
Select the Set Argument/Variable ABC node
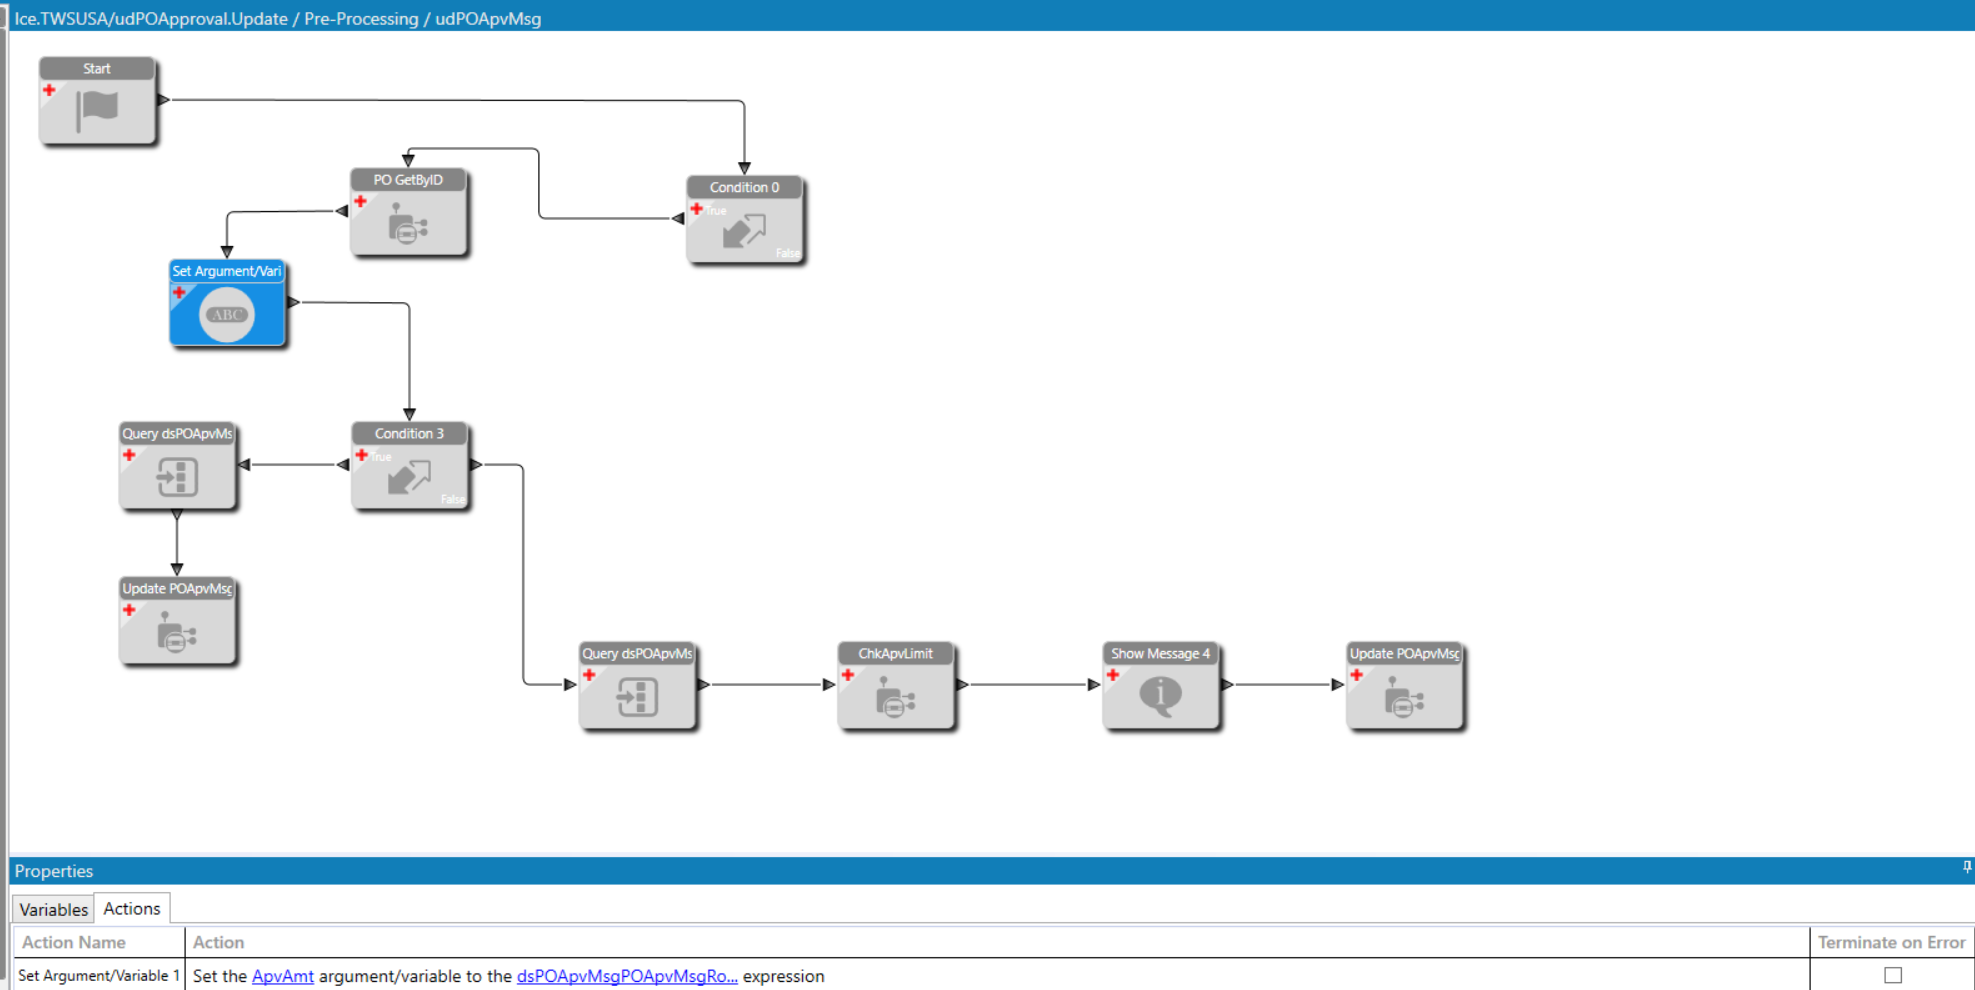[x=227, y=303]
